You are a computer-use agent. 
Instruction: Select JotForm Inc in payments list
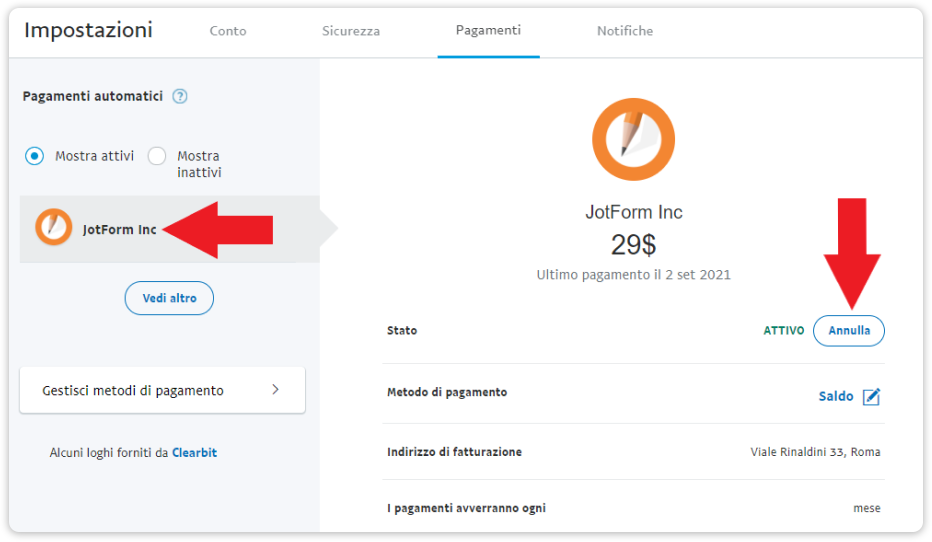click(120, 229)
